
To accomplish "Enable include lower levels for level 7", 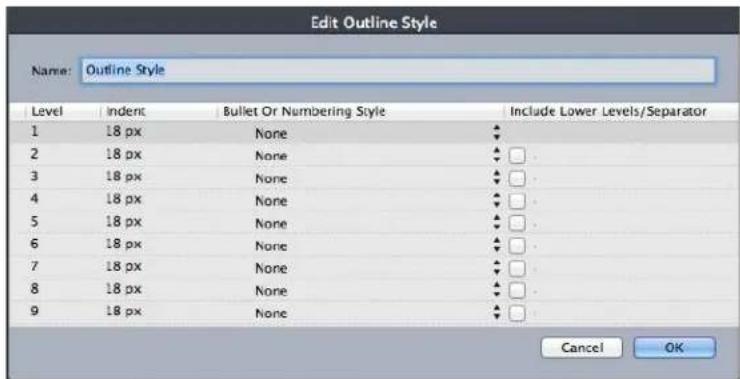I will point(517,268).
